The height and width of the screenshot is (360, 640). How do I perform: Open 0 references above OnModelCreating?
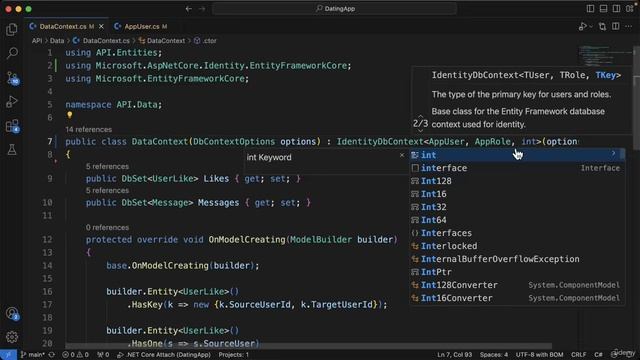coord(107,227)
